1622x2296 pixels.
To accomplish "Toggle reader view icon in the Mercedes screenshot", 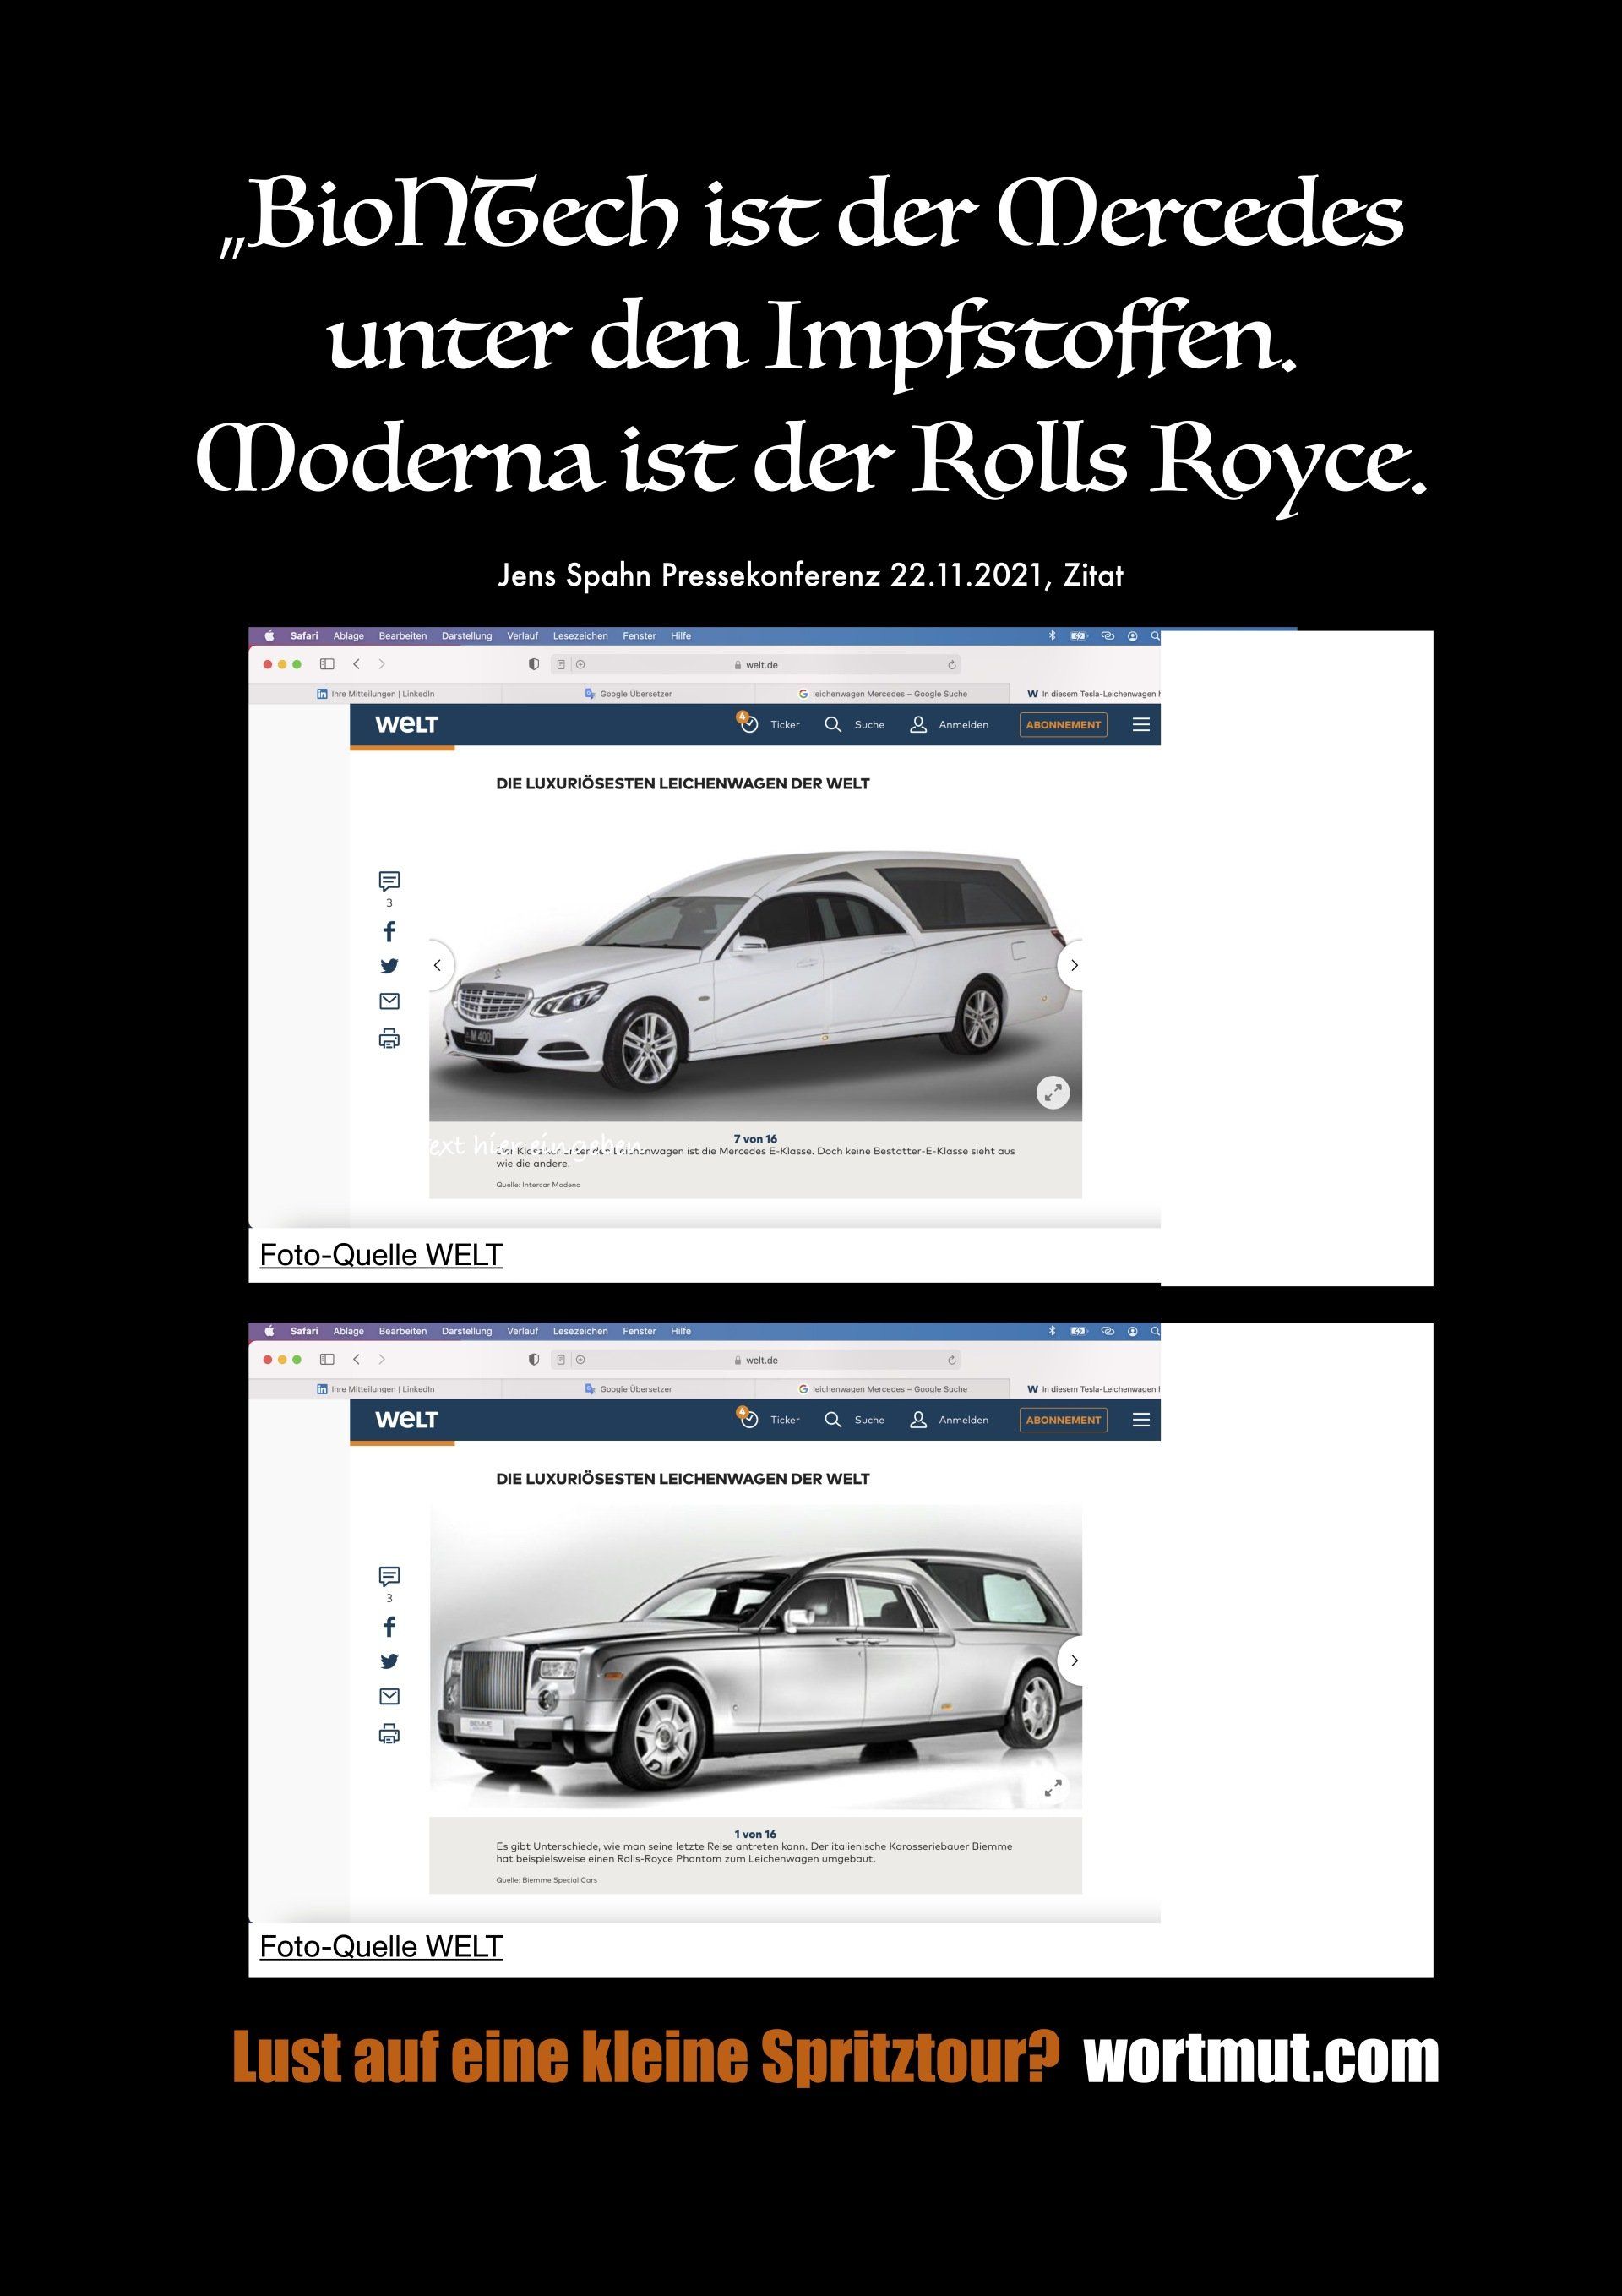I will [561, 664].
